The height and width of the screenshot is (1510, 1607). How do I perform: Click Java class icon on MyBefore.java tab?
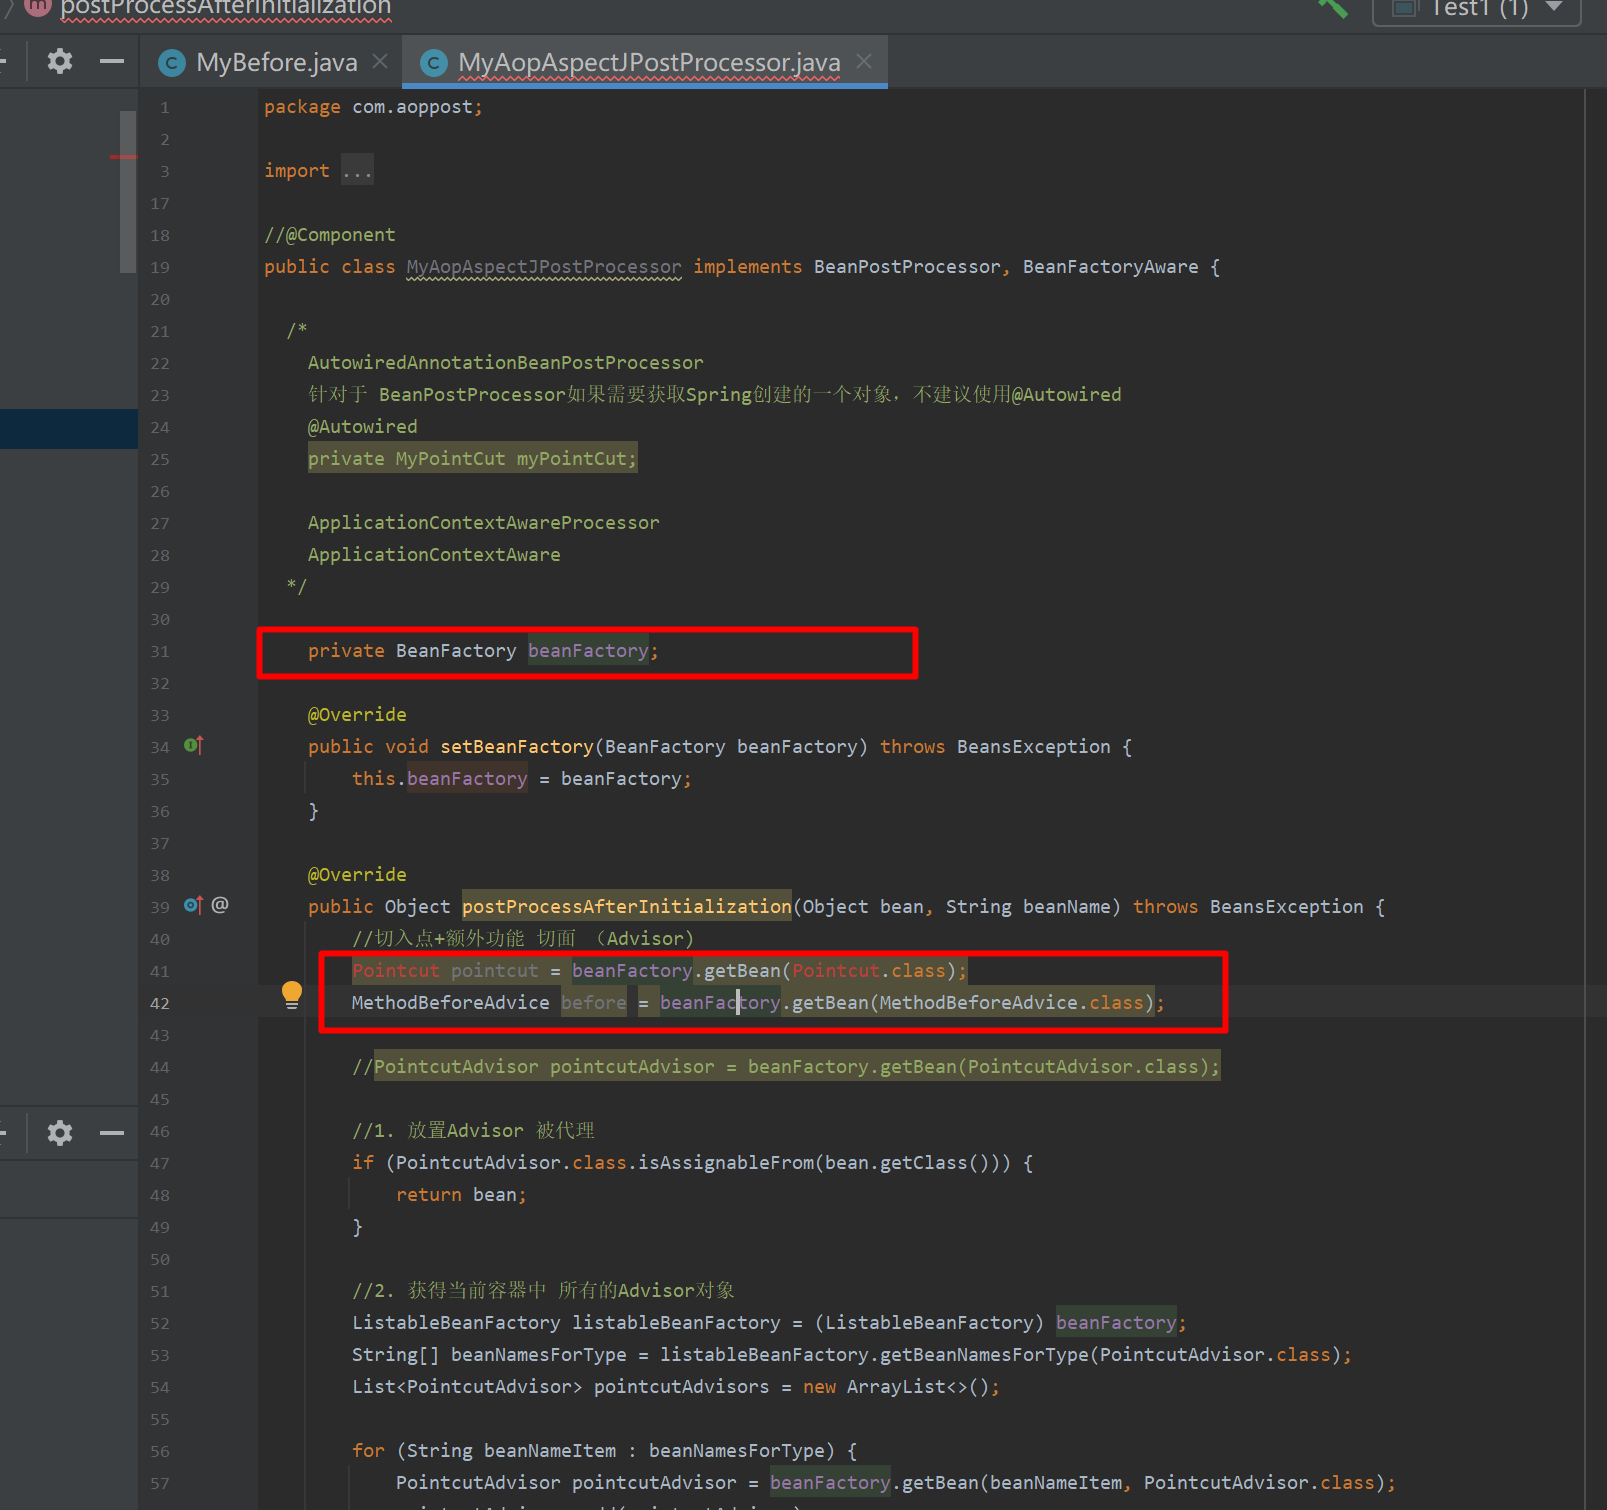pyautogui.click(x=172, y=63)
